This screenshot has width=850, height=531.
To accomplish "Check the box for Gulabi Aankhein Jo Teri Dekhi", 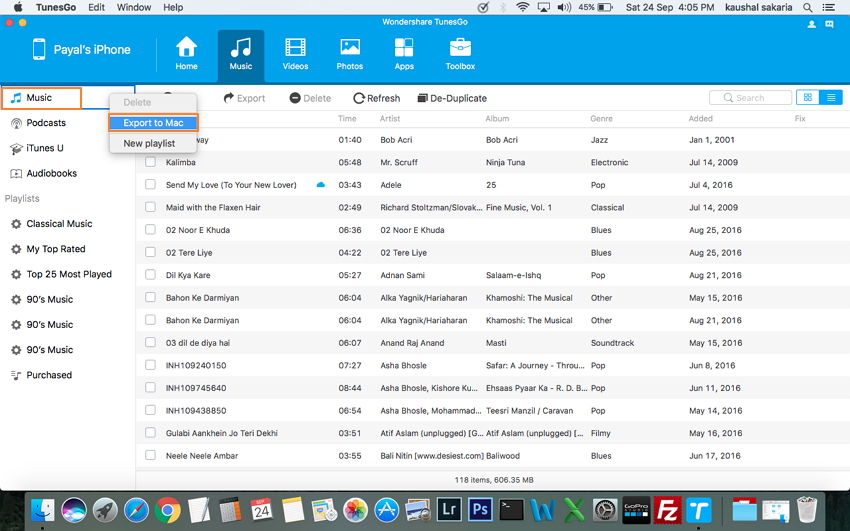I will click(x=150, y=433).
